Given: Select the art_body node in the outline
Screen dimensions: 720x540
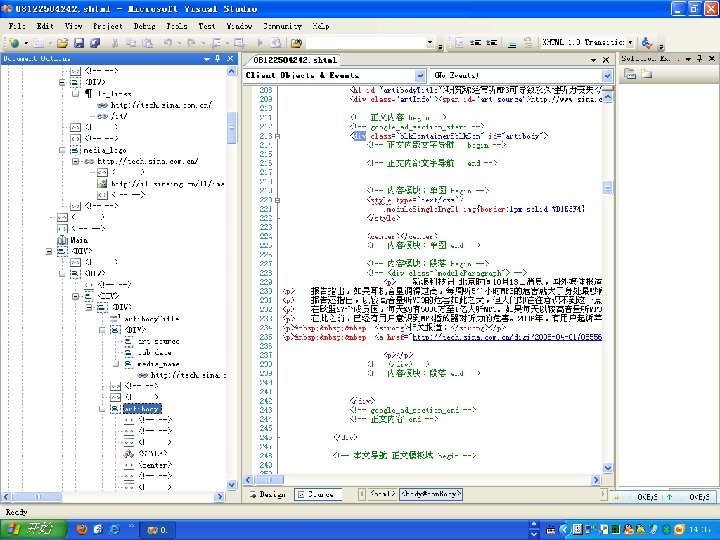Looking at the screenshot, I should (x=141, y=408).
